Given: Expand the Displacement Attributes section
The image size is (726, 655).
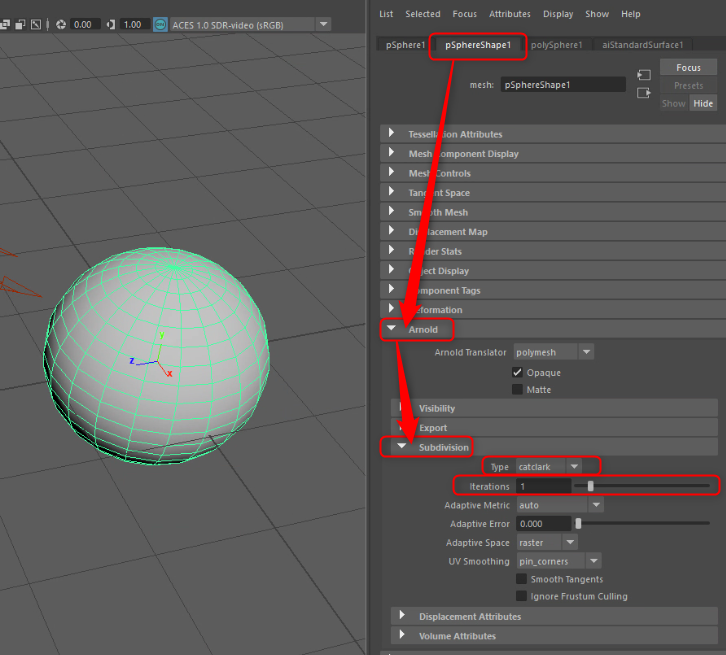Looking at the screenshot, I should tap(554, 616).
